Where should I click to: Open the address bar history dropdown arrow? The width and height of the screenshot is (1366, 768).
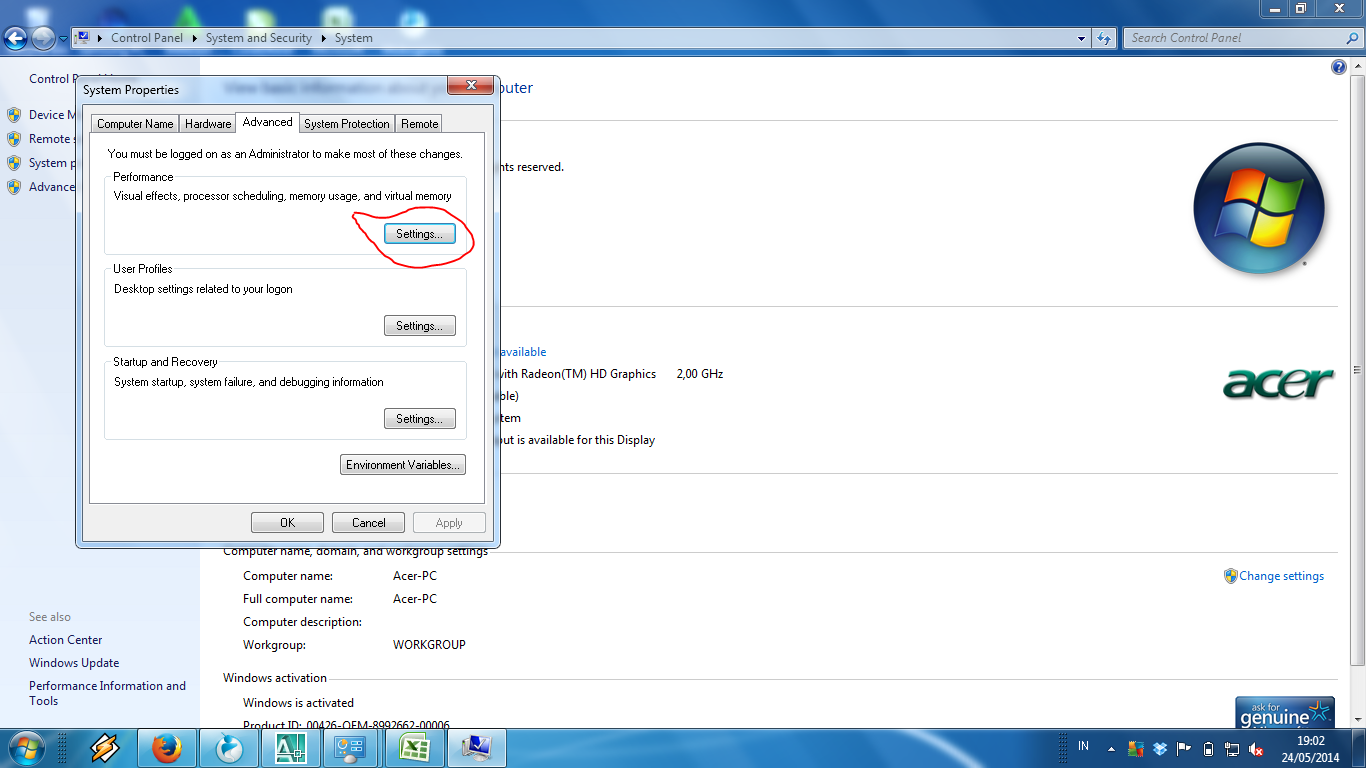tap(1082, 38)
